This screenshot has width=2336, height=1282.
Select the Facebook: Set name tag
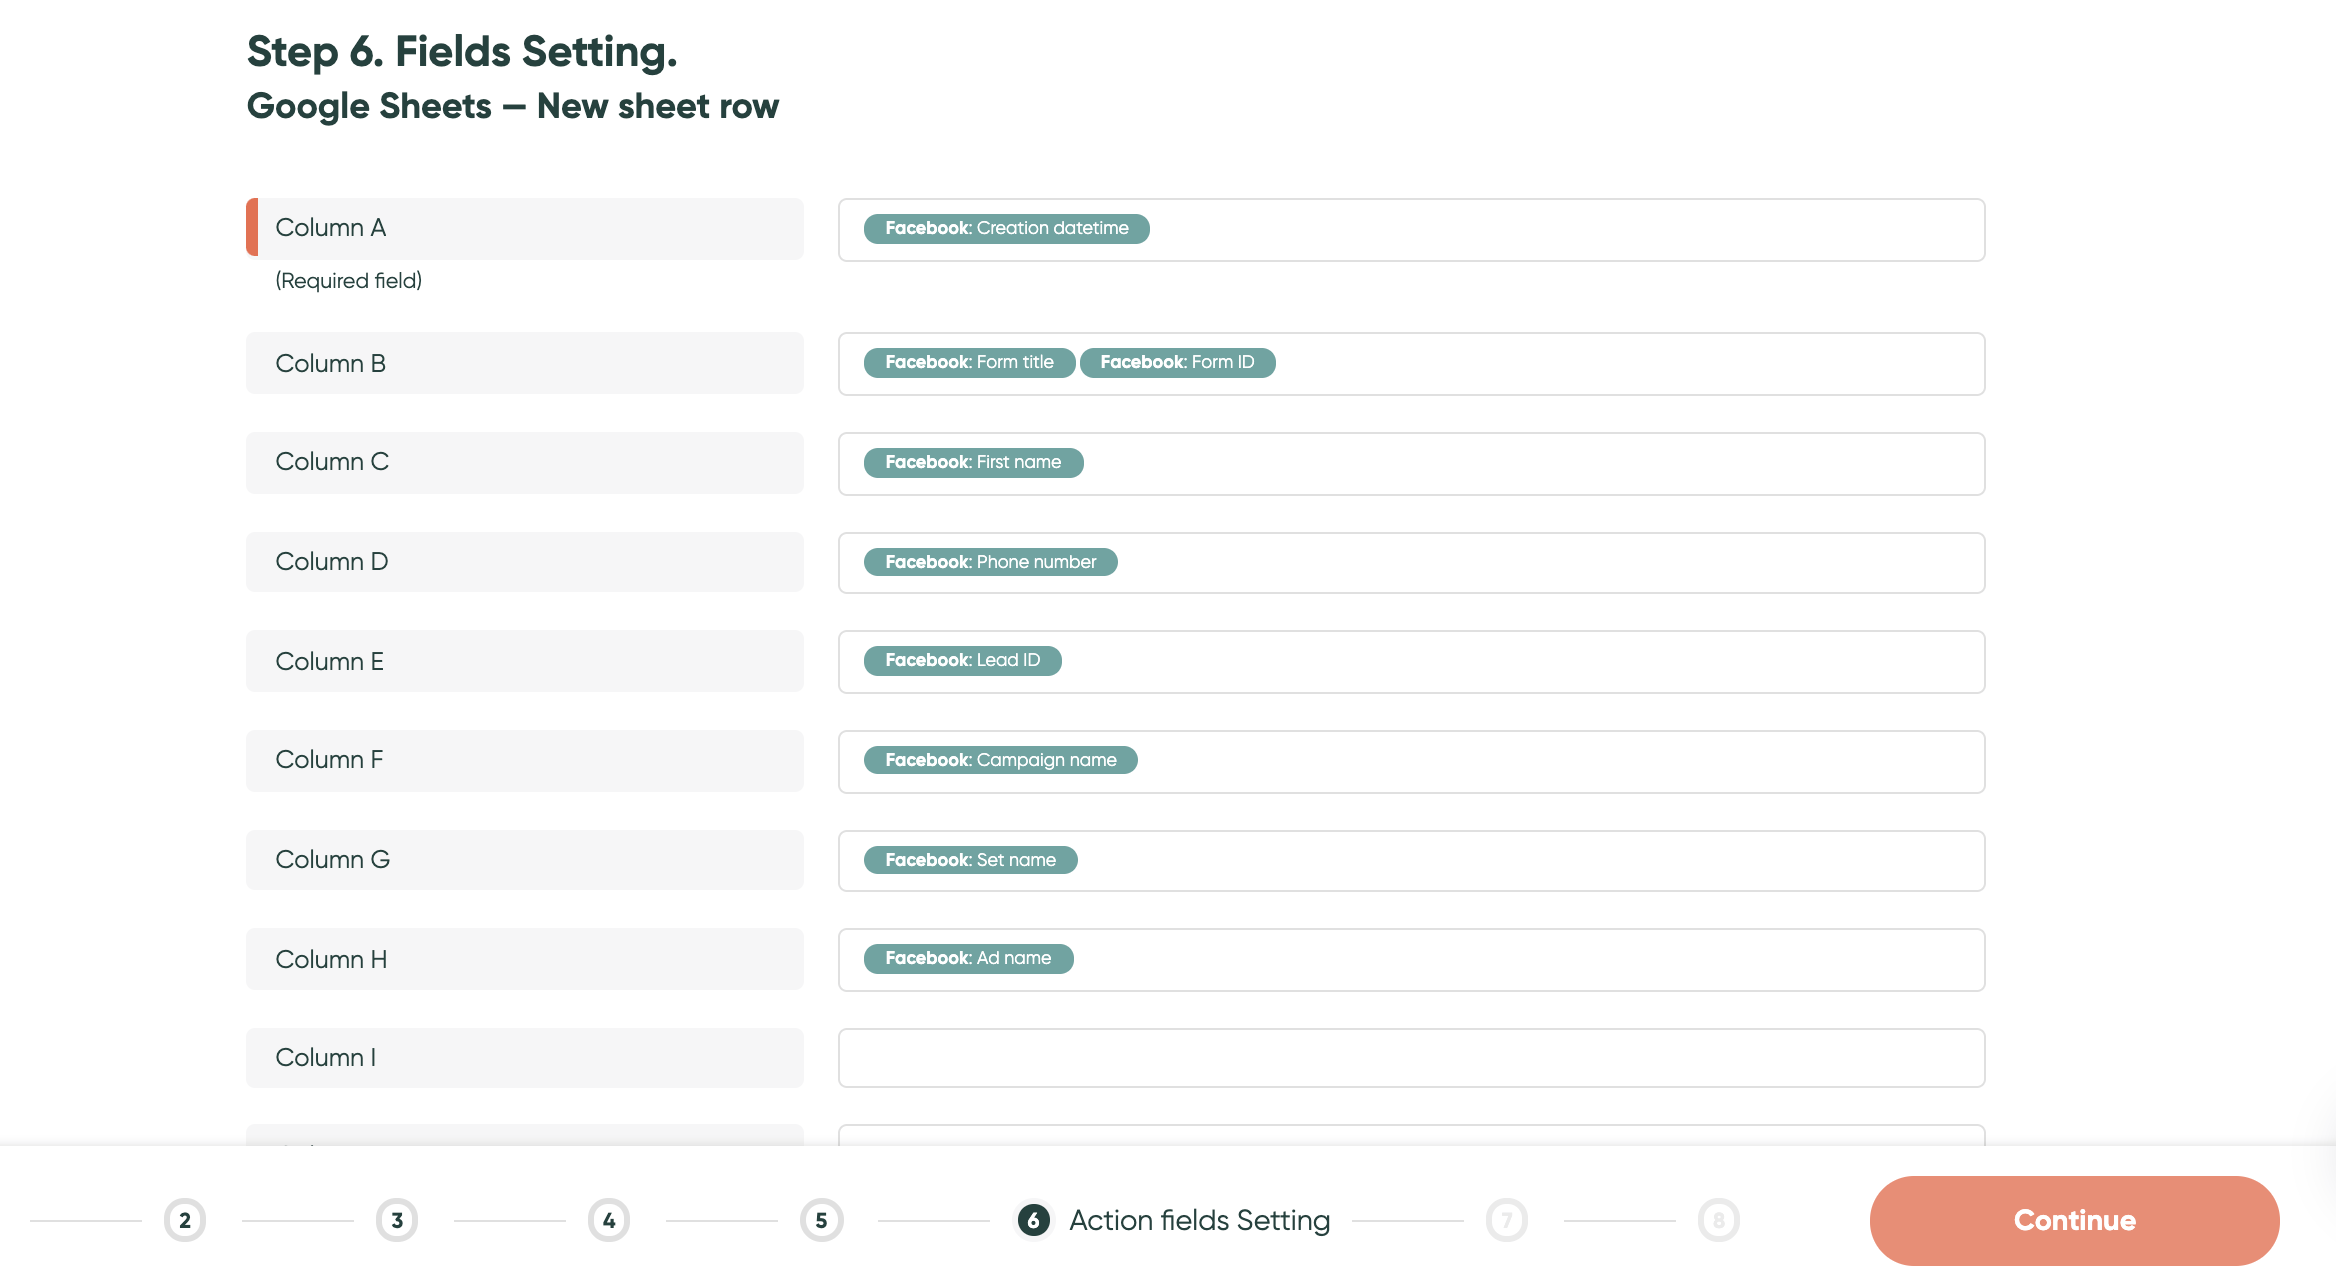coord(970,860)
